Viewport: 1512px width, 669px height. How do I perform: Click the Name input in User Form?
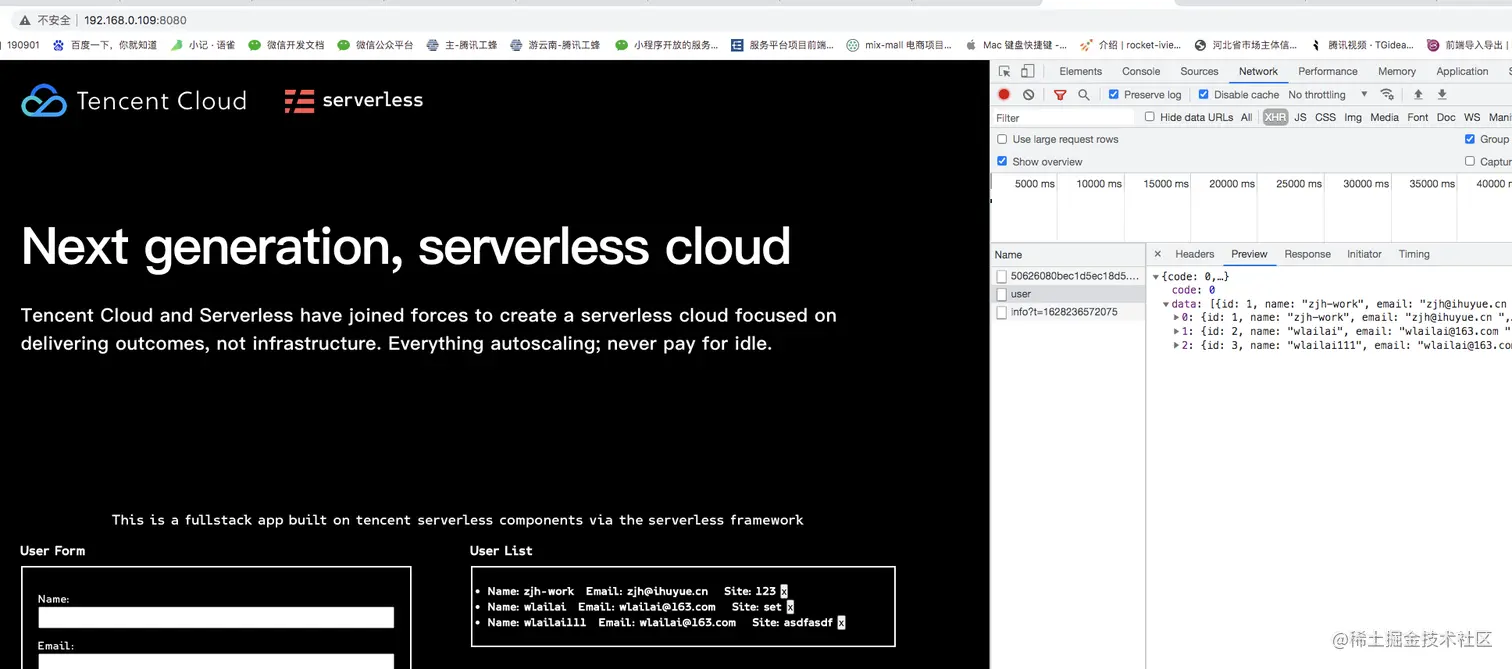tap(216, 618)
